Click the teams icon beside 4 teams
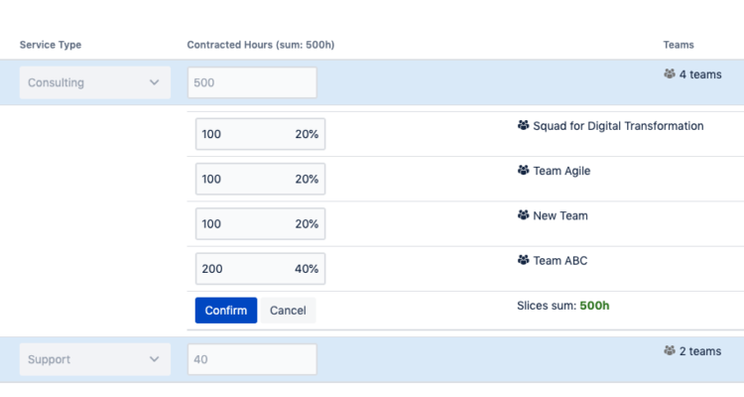744x397 pixels. click(x=669, y=74)
